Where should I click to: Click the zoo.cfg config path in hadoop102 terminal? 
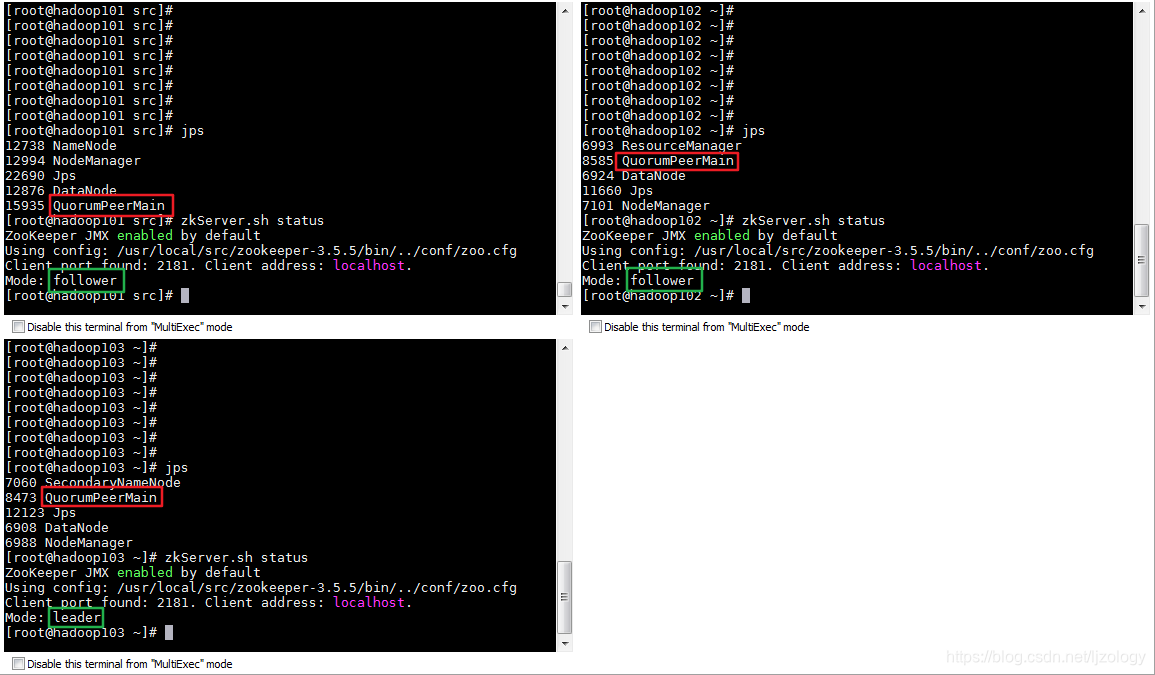(x=894, y=251)
